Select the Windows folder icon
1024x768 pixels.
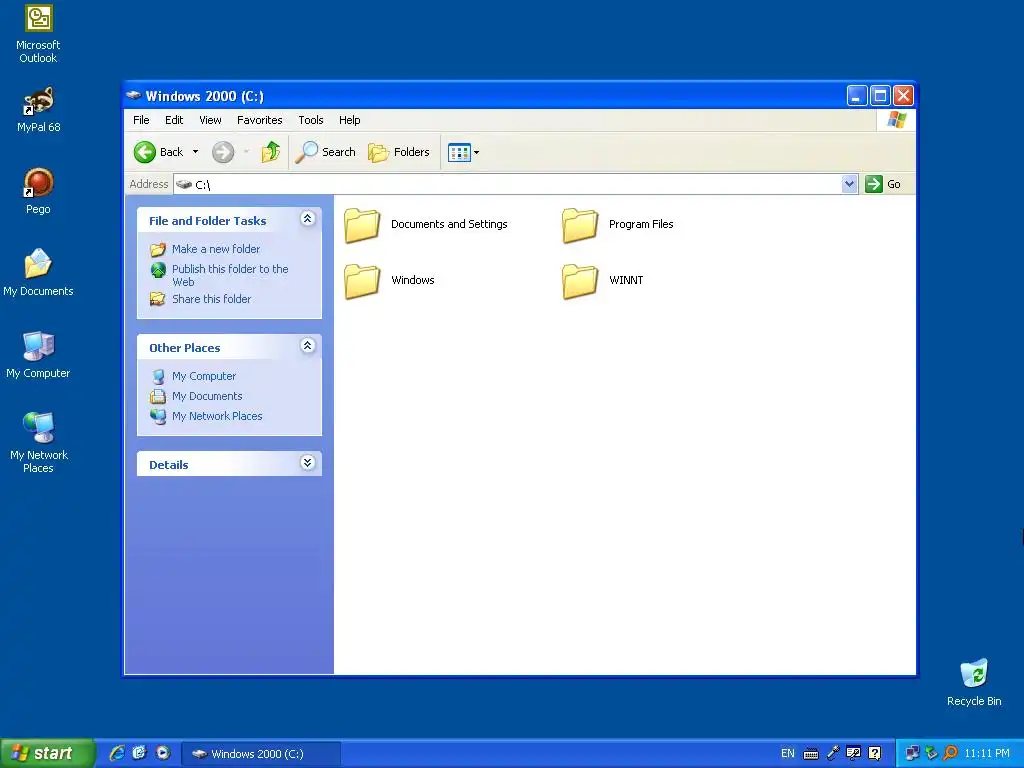(x=362, y=281)
